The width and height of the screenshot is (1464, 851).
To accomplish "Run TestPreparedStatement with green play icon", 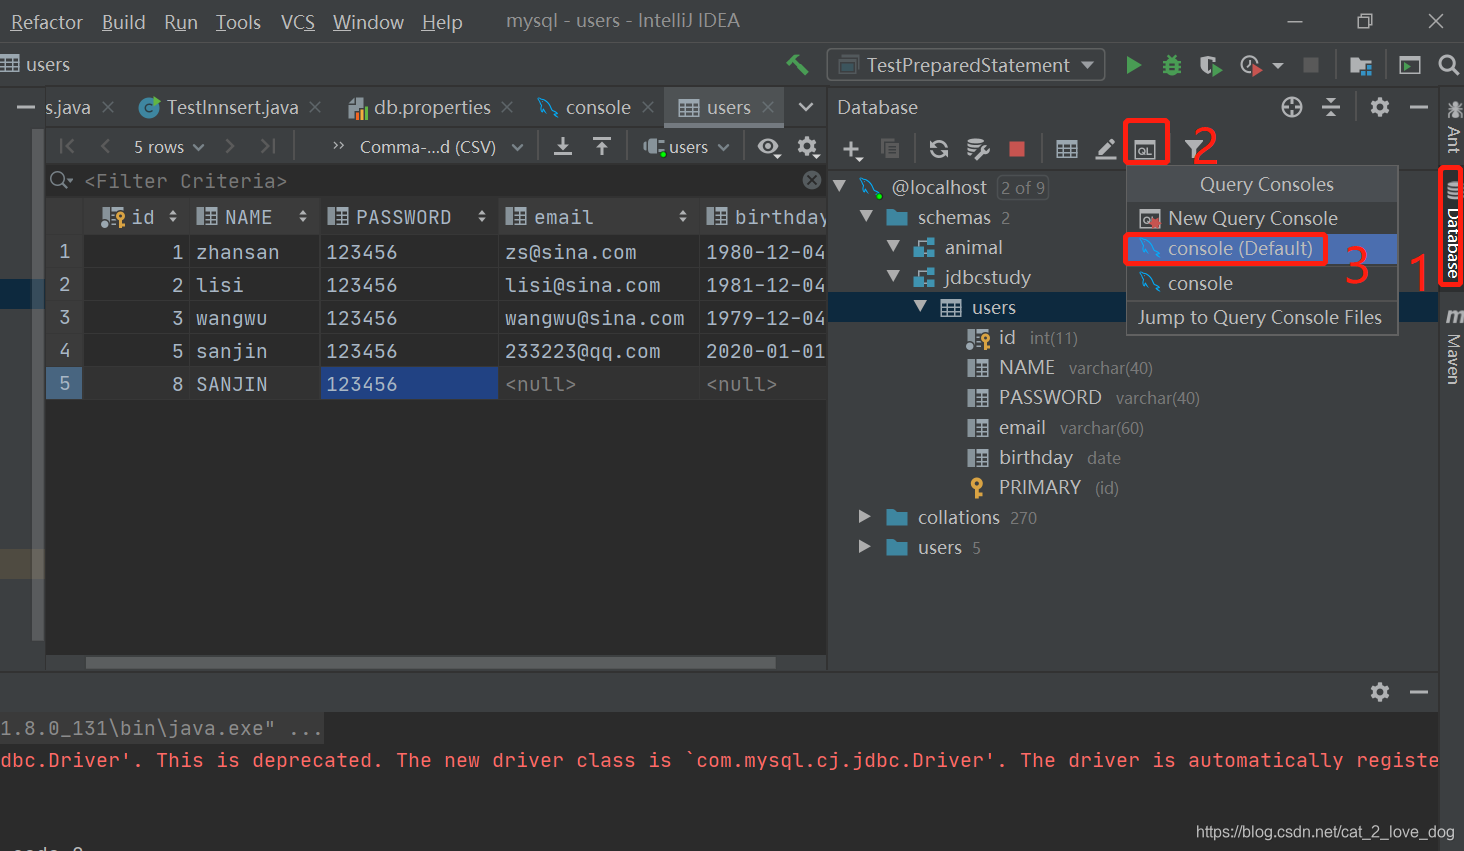I will click(1133, 65).
